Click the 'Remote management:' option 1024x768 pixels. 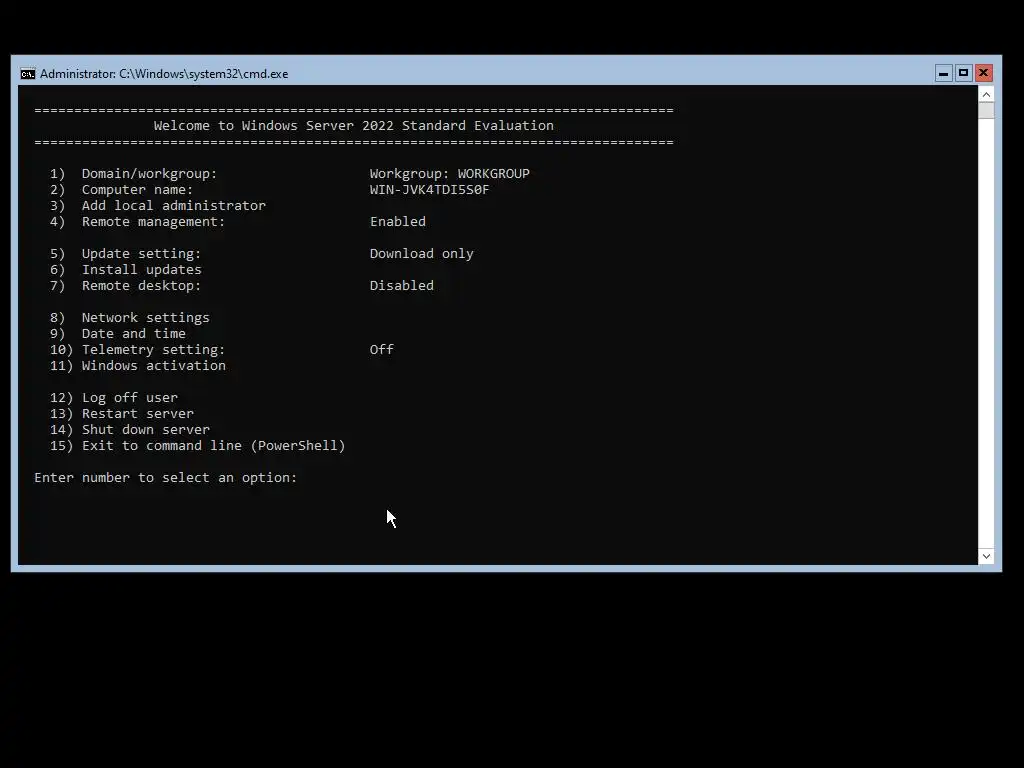pyautogui.click(x=137, y=221)
